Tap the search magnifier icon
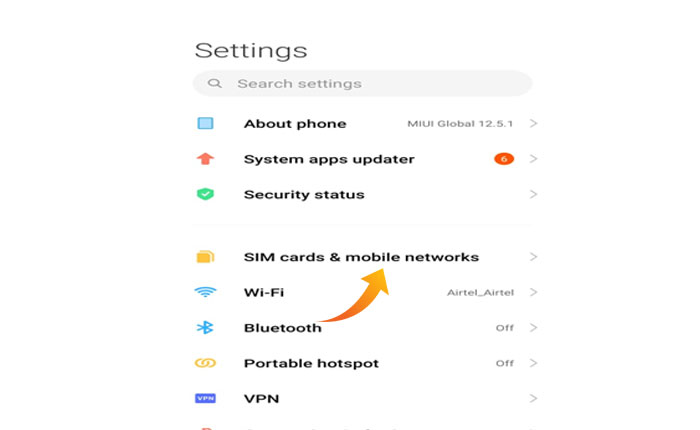700x430 pixels. click(215, 84)
